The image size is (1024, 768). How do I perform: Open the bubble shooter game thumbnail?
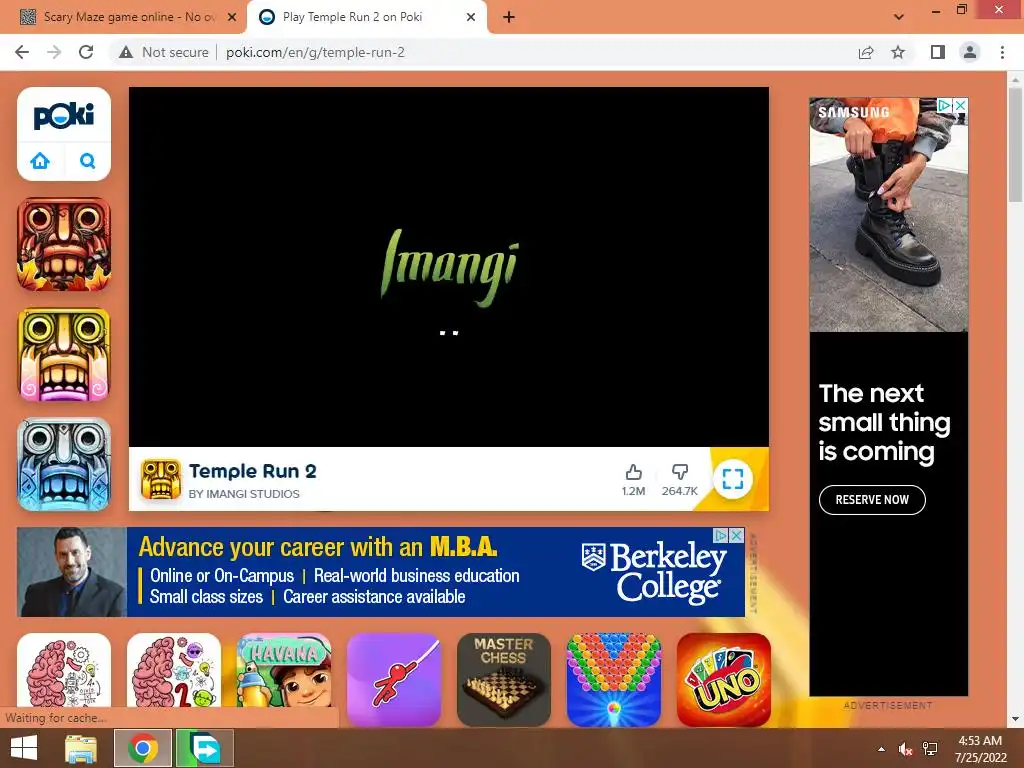click(x=614, y=679)
